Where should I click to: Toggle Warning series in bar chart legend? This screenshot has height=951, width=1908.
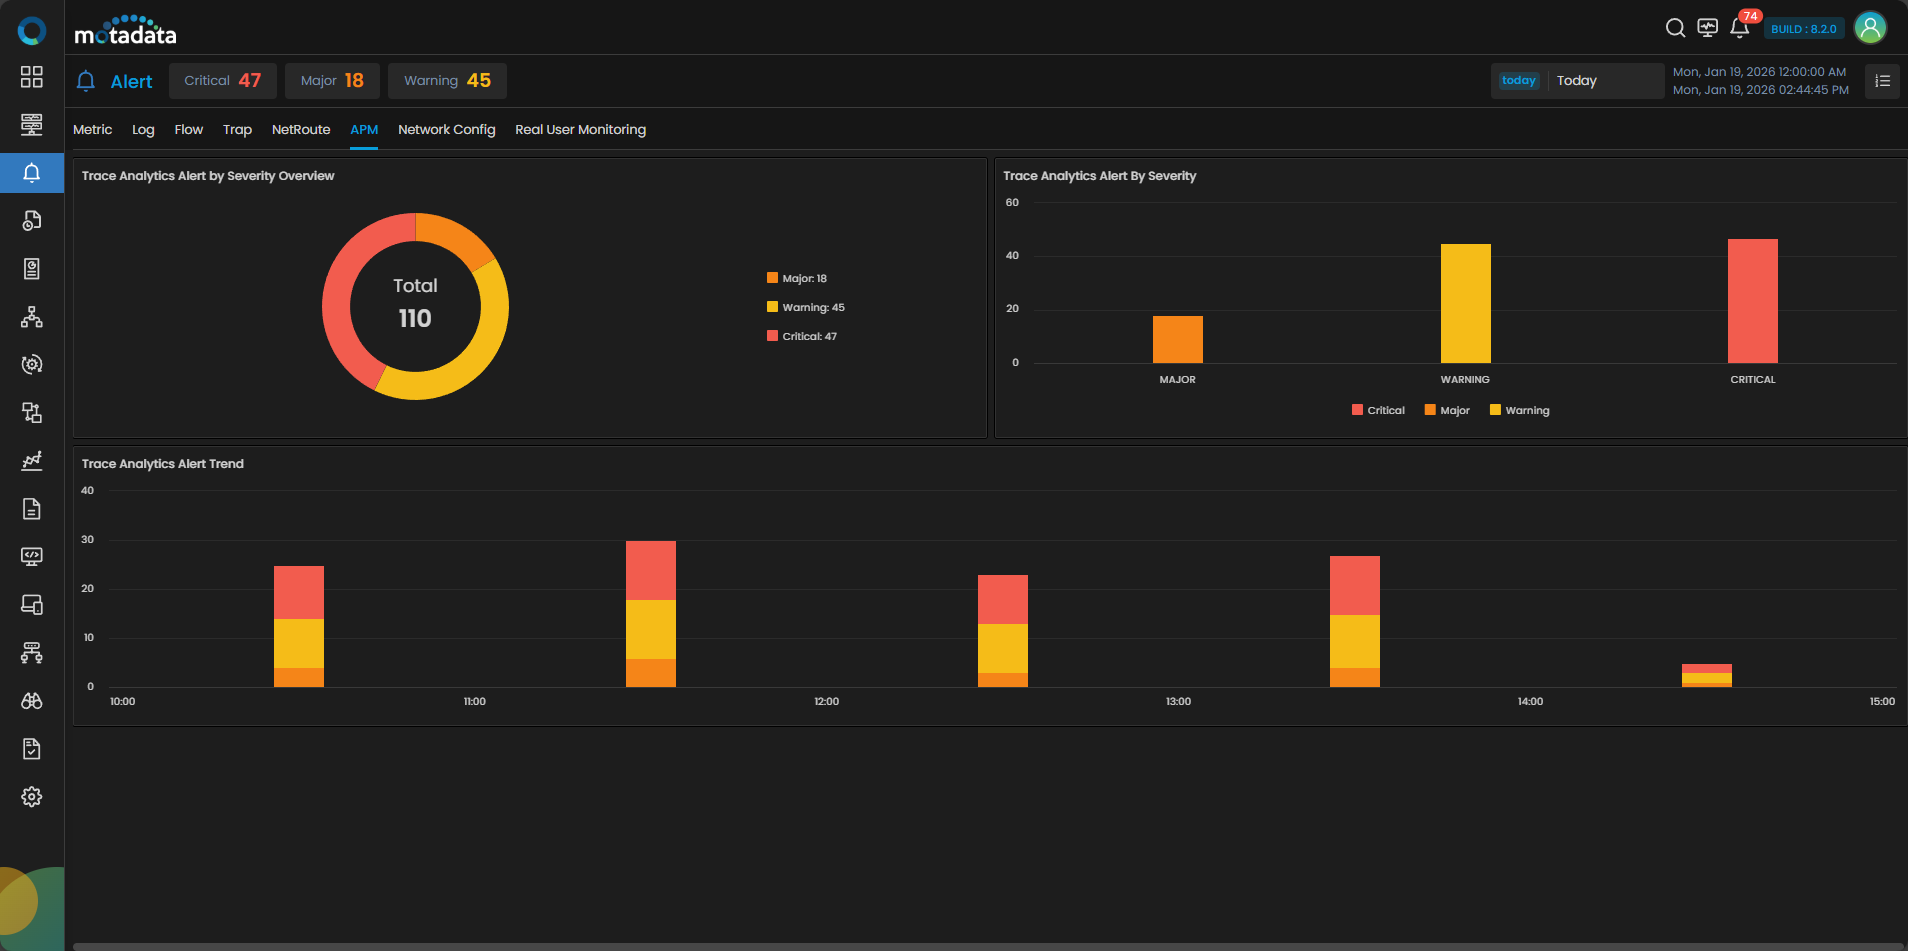1519,410
